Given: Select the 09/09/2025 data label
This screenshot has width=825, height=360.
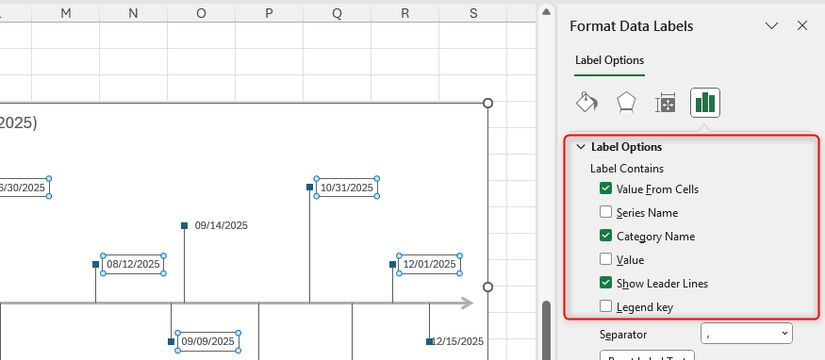Looking at the screenshot, I should pos(208,342).
